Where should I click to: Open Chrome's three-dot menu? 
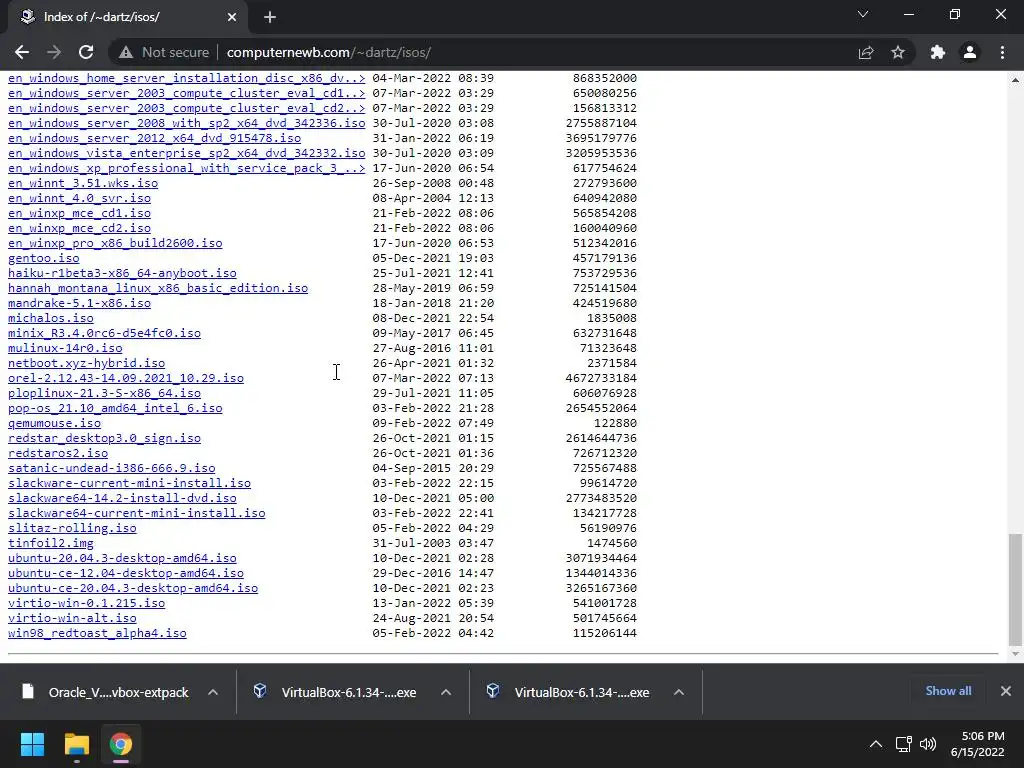1002,52
